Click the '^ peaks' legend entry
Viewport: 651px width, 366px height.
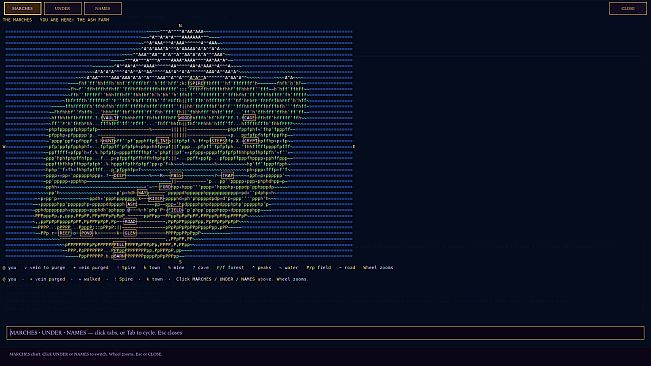262,268
